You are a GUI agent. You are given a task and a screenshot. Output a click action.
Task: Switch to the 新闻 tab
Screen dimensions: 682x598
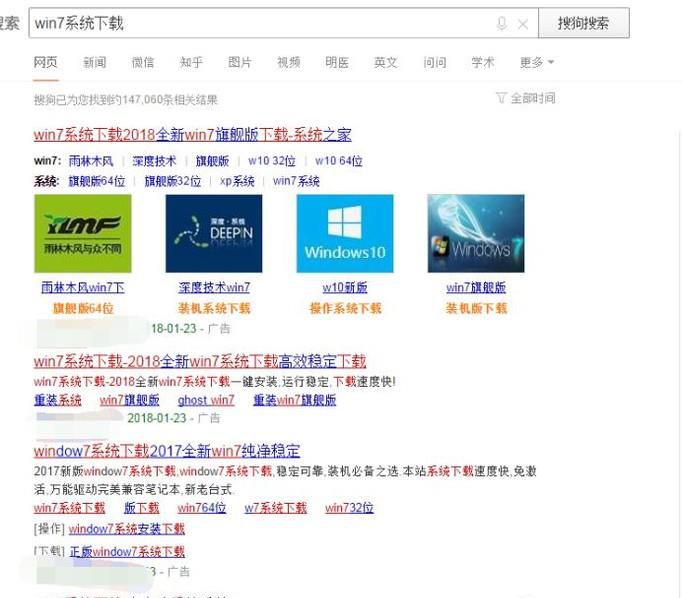[x=94, y=63]
